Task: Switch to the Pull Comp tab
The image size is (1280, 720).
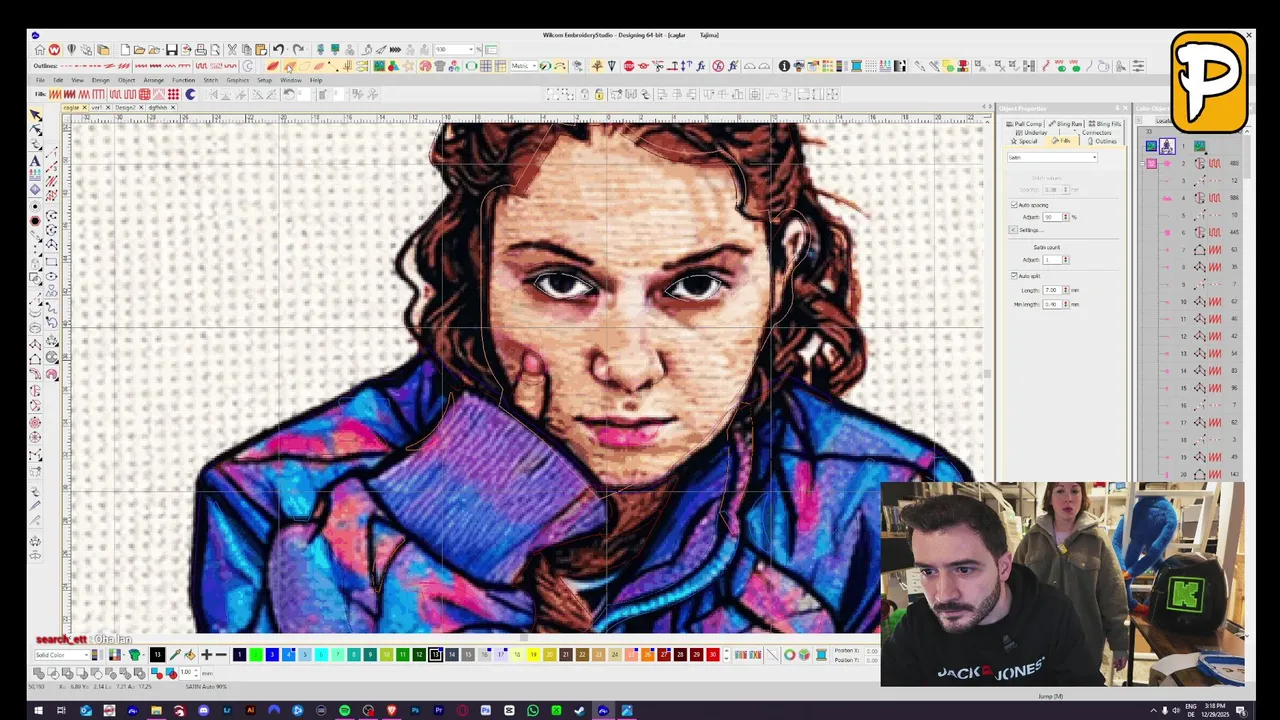Action: tap(1024, 124)
